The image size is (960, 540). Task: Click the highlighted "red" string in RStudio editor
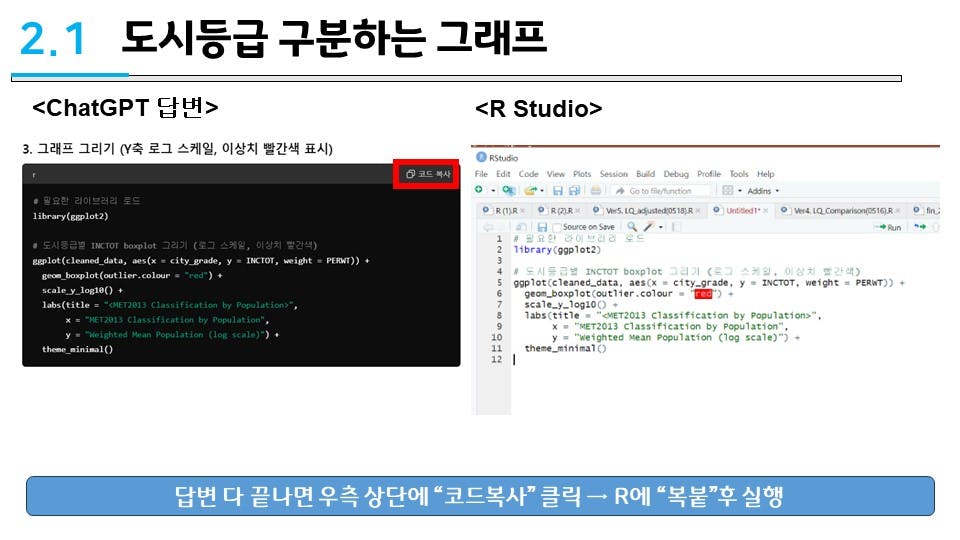[703, 294]
